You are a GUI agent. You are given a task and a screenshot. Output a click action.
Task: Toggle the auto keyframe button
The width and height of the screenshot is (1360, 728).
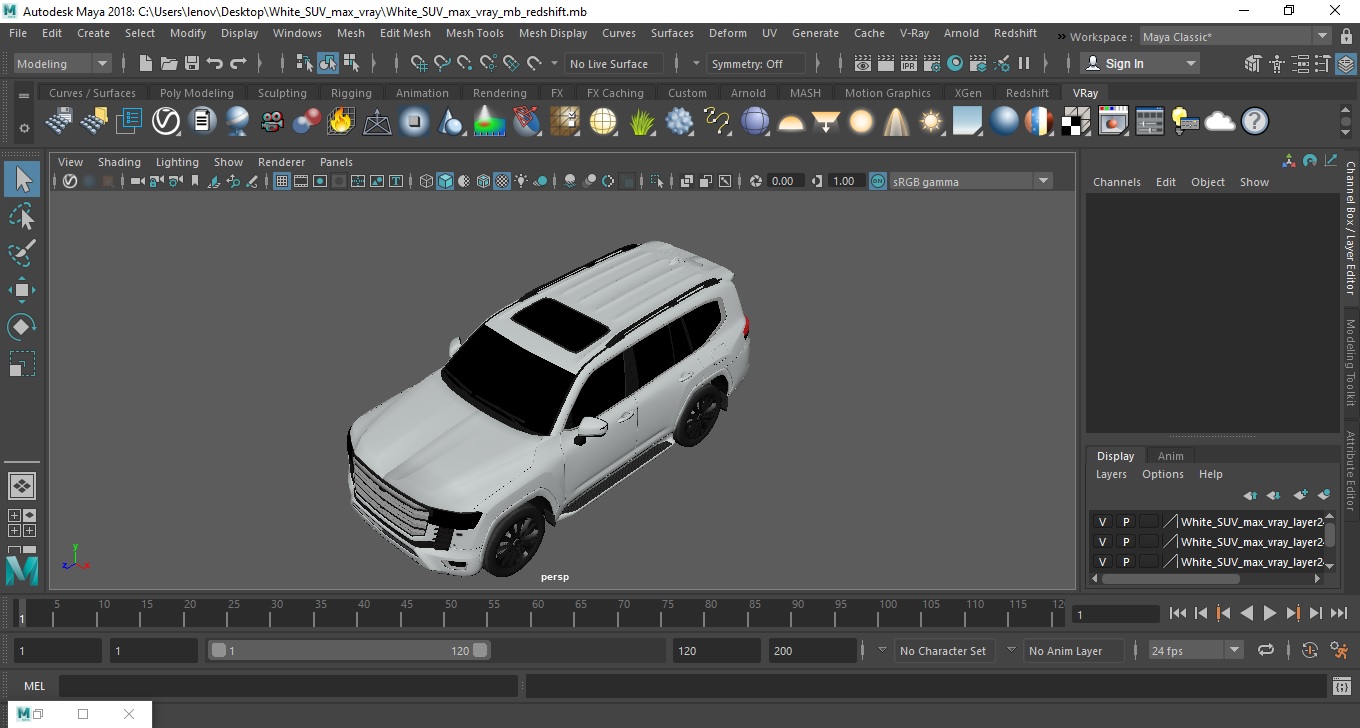pyautogui.click(x=1310, y=650)
